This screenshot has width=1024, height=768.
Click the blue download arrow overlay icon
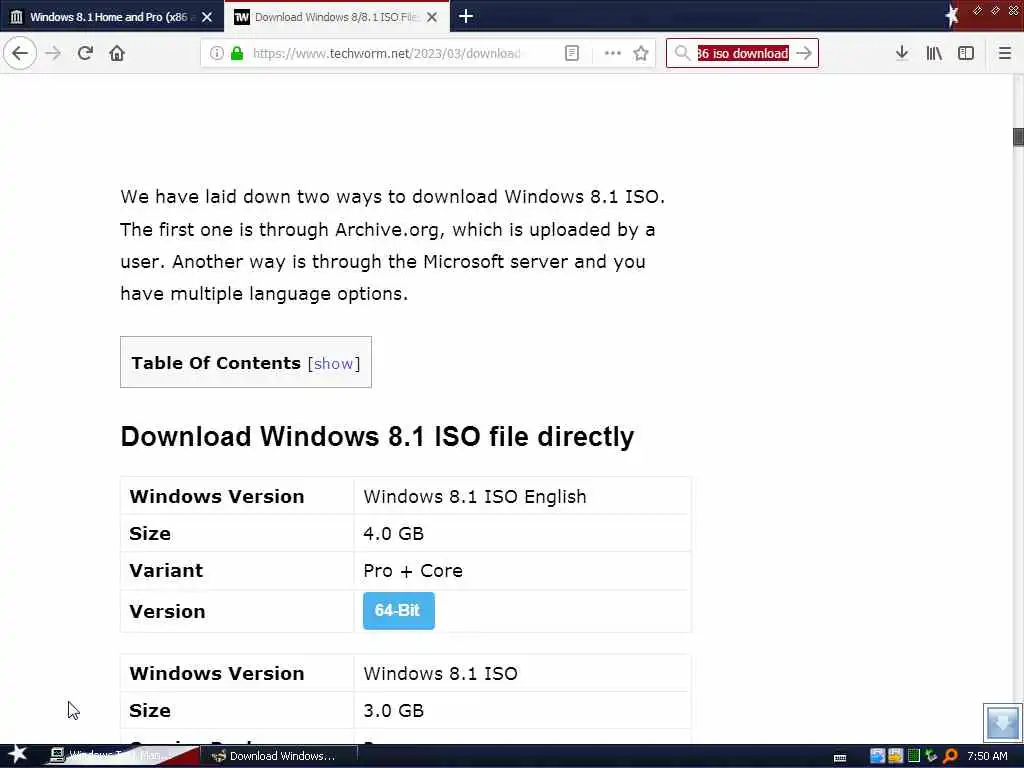pos(1002,722)
